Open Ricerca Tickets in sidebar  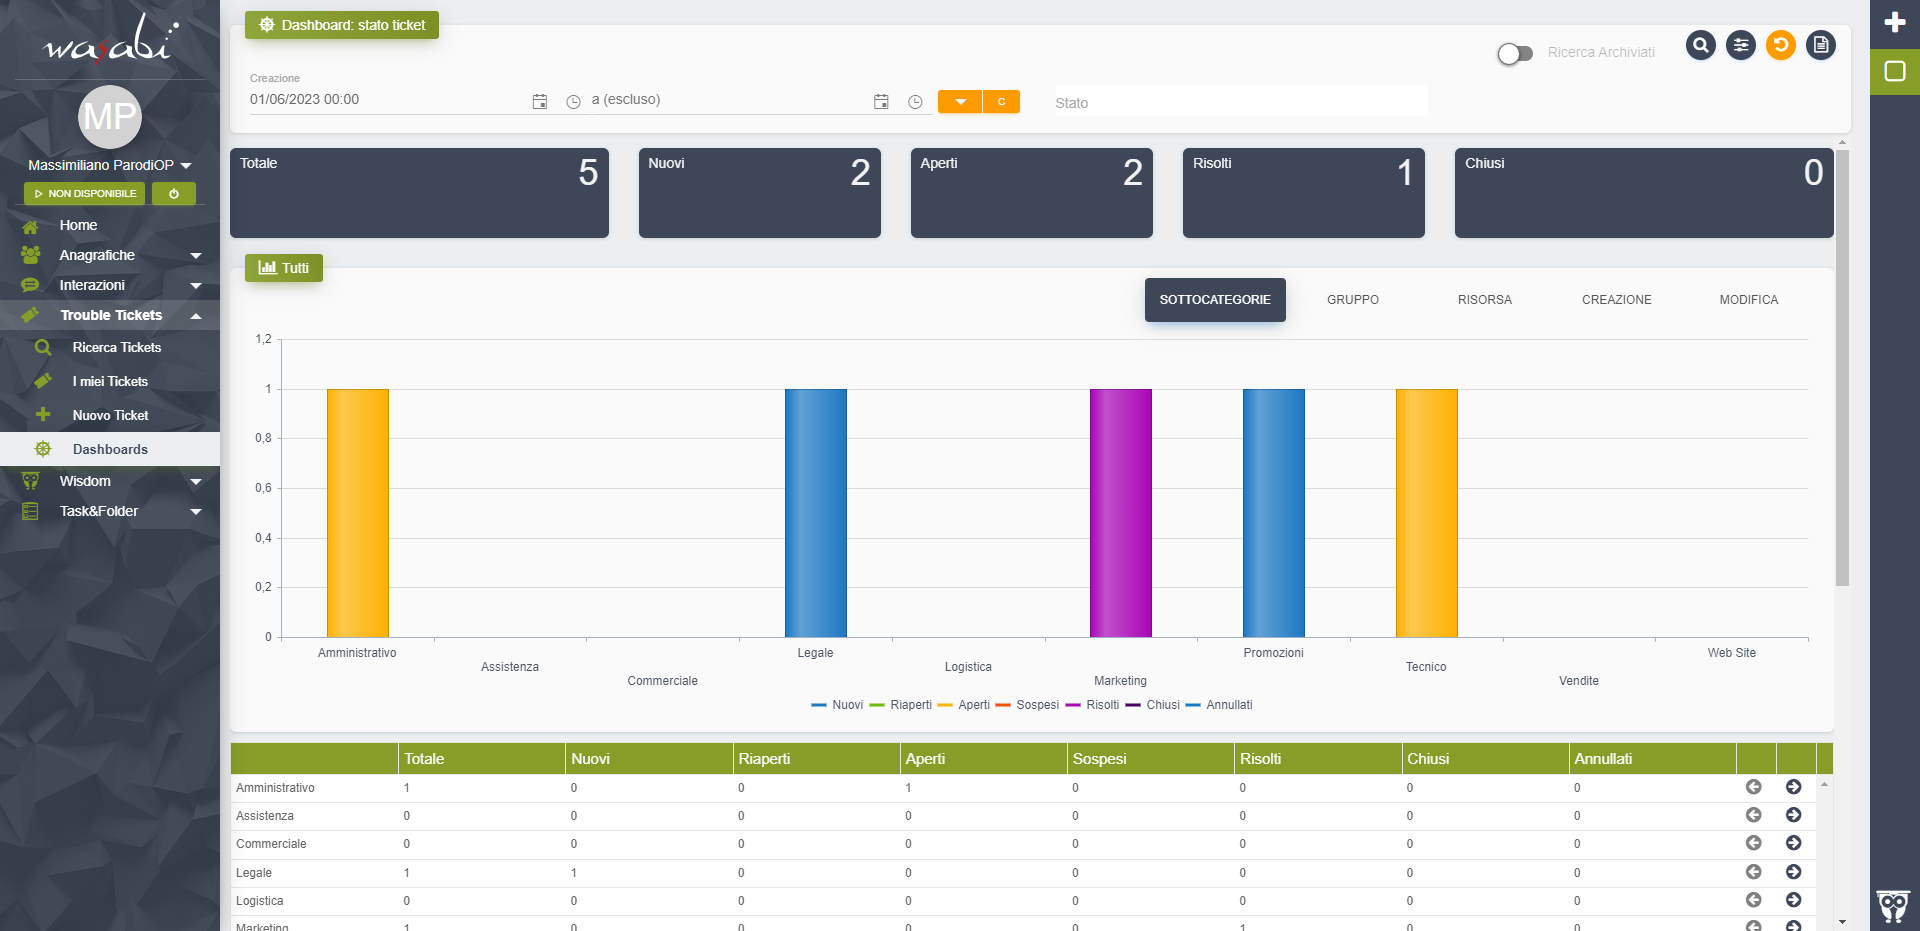point(116,347)
